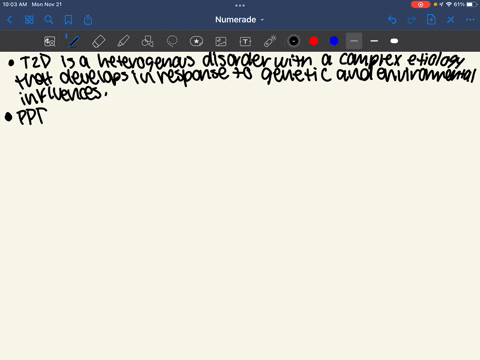This screenshot has height=360, width=480.
Task: Select the Eraser tool
Action: [98, 41]
